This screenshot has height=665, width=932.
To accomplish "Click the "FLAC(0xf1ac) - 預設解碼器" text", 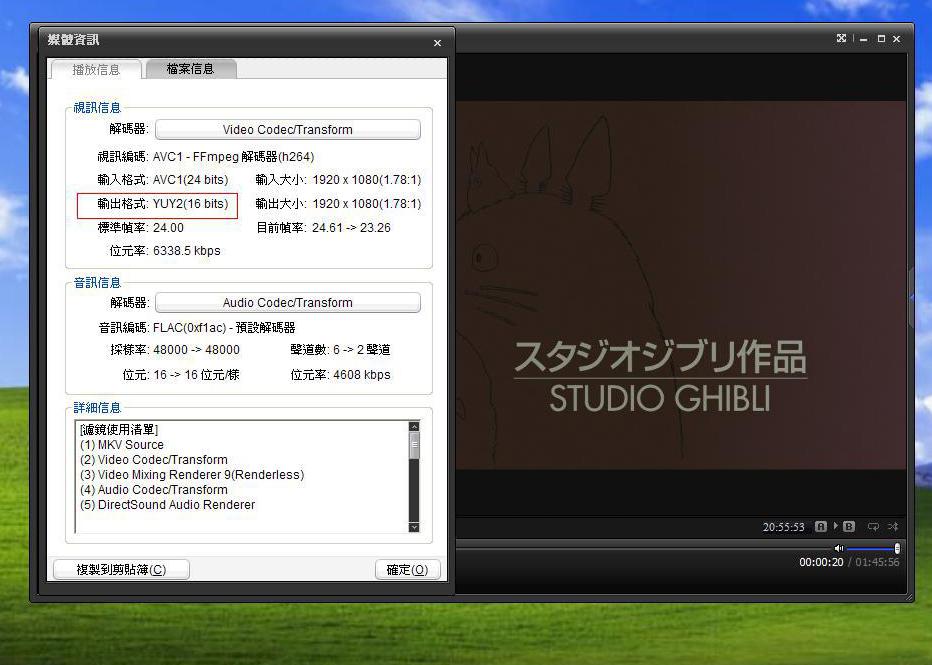I will [224, 327].
